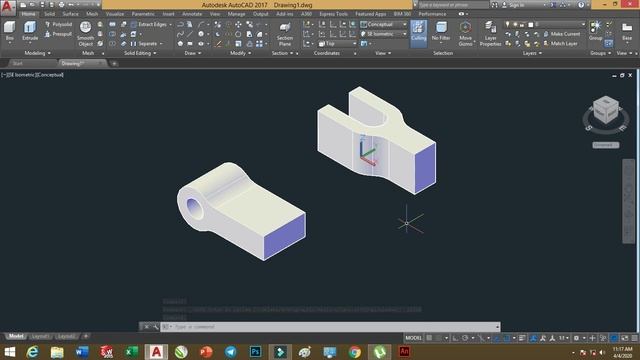Expand the Layers panel
Image resolution: width=640 pixels, height=360 pixels.
[x=532, y=53]
